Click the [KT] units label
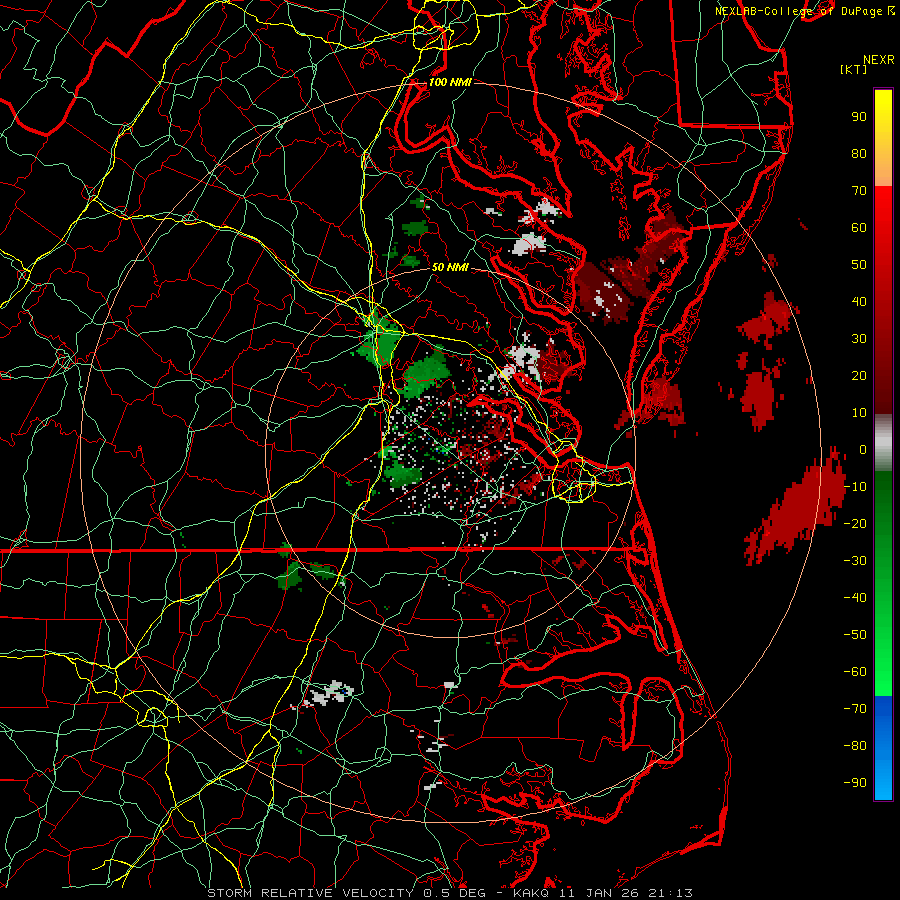 point(853,69)
